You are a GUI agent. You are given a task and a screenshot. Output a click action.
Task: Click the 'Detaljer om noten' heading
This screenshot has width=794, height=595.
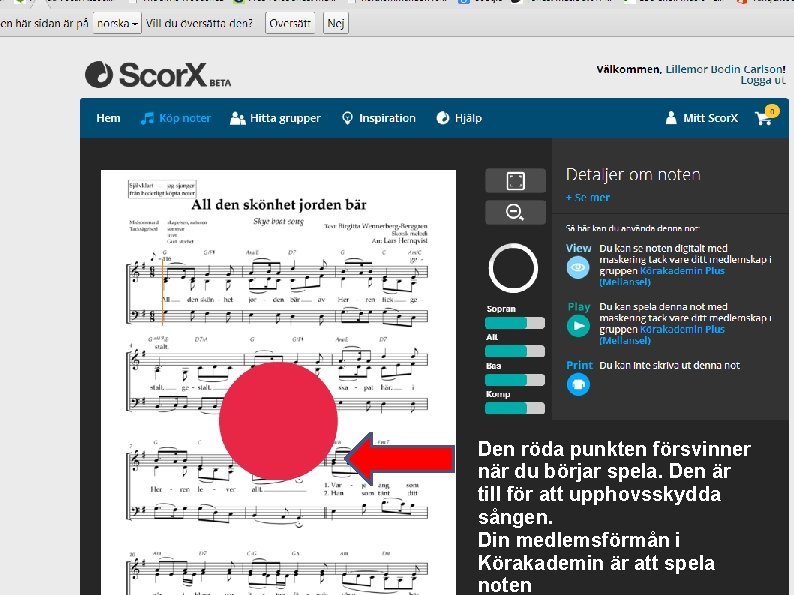pos(633,175)
